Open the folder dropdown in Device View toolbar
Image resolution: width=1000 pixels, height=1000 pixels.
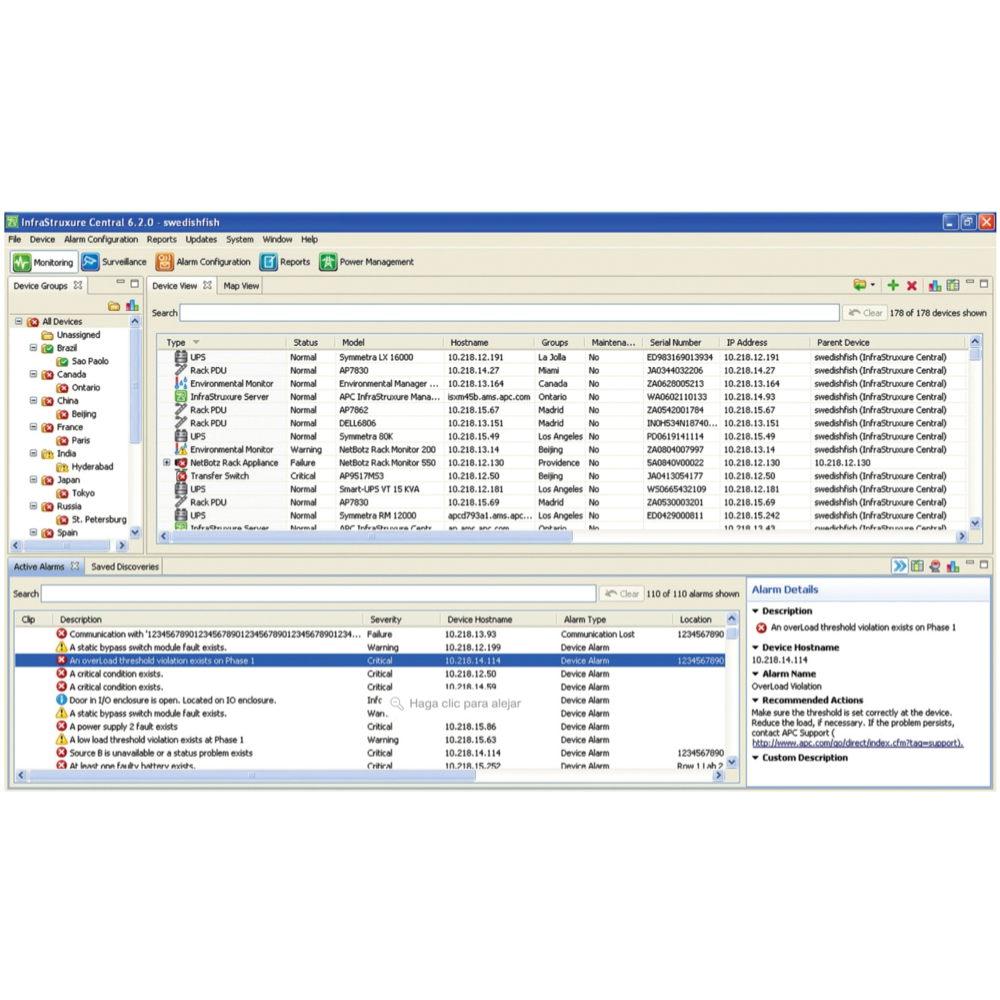873,286
